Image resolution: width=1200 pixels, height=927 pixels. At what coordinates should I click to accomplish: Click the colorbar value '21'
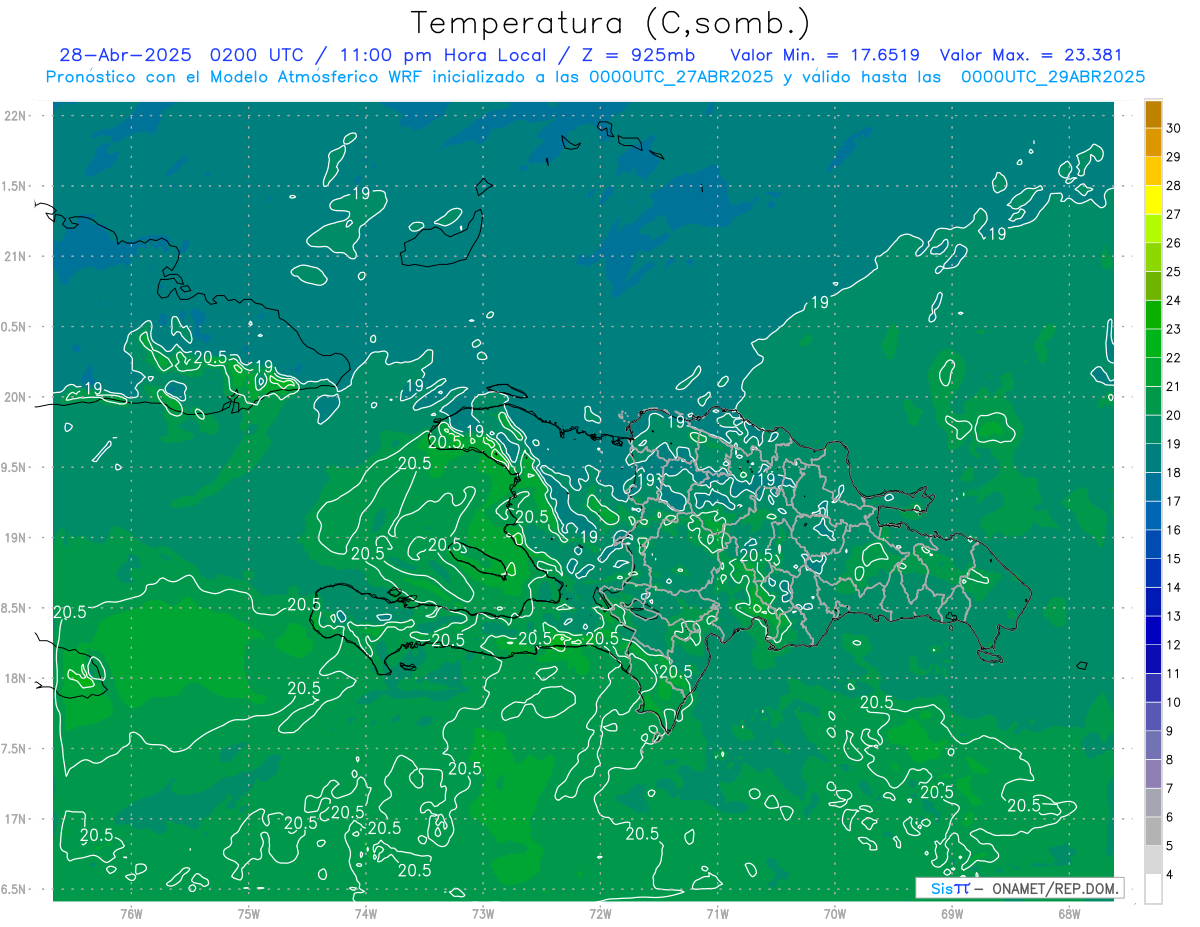(x=1174, y=387)
